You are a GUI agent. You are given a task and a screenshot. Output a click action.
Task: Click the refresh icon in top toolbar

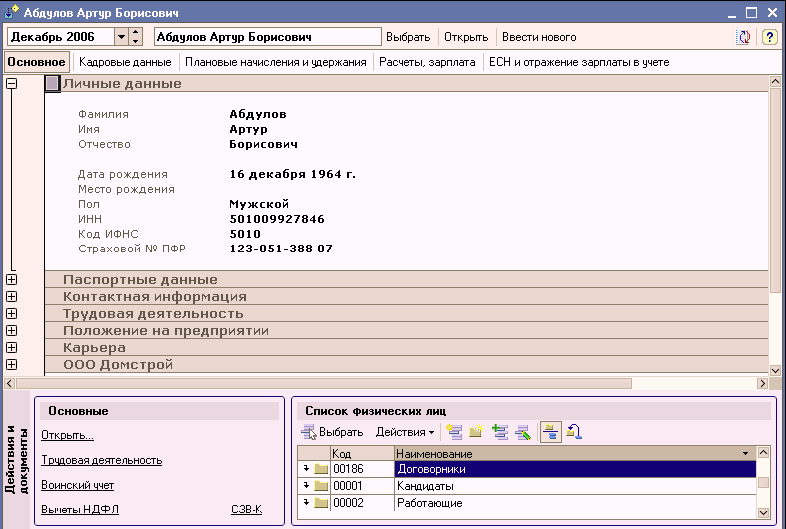point(743,37)
